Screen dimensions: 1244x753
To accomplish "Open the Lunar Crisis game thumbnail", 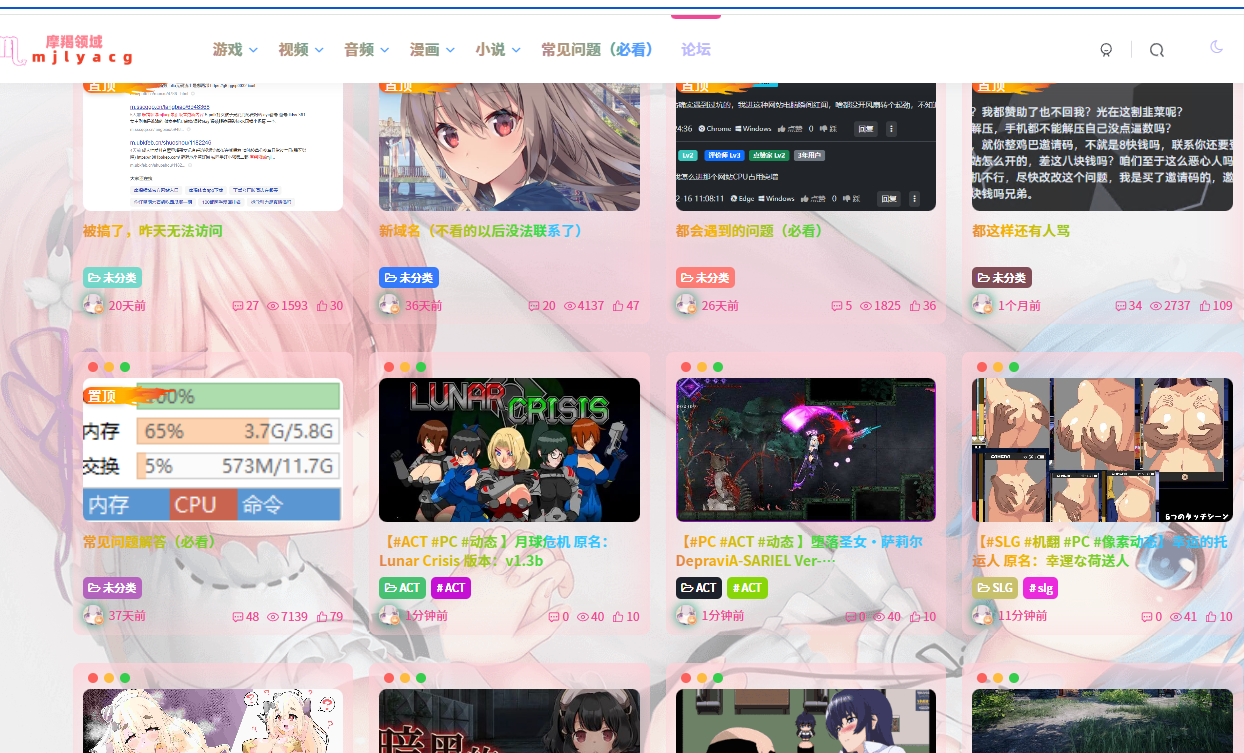I will [509, 450].
